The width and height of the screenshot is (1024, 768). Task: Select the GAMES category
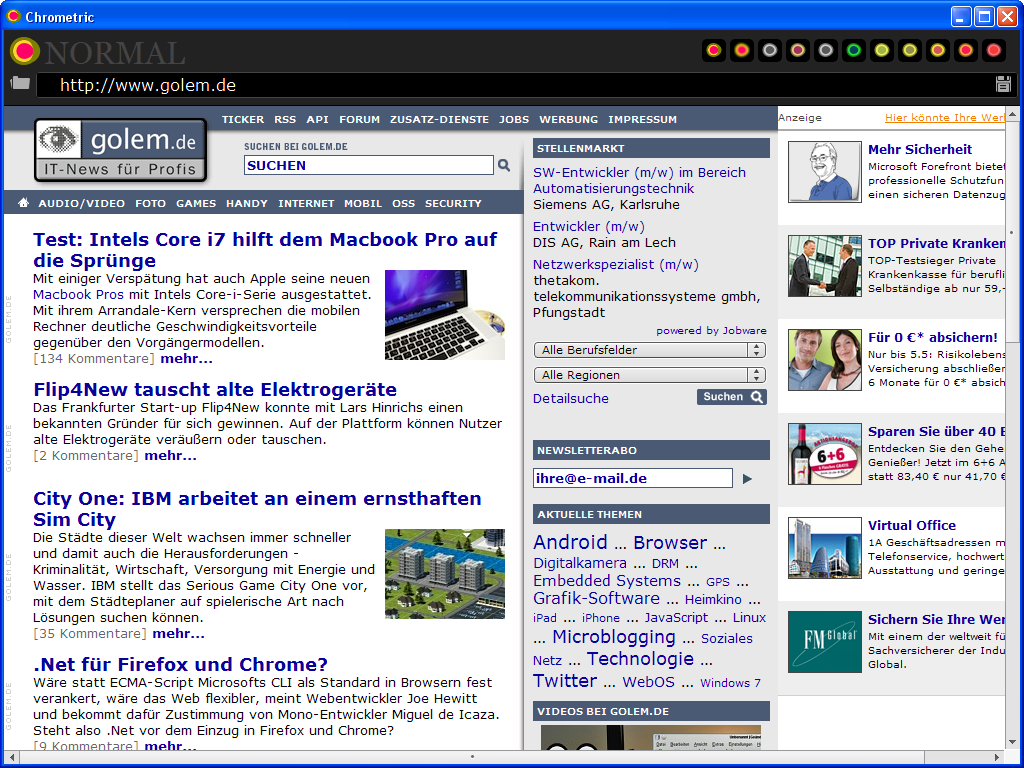click(x=196, y=204)
